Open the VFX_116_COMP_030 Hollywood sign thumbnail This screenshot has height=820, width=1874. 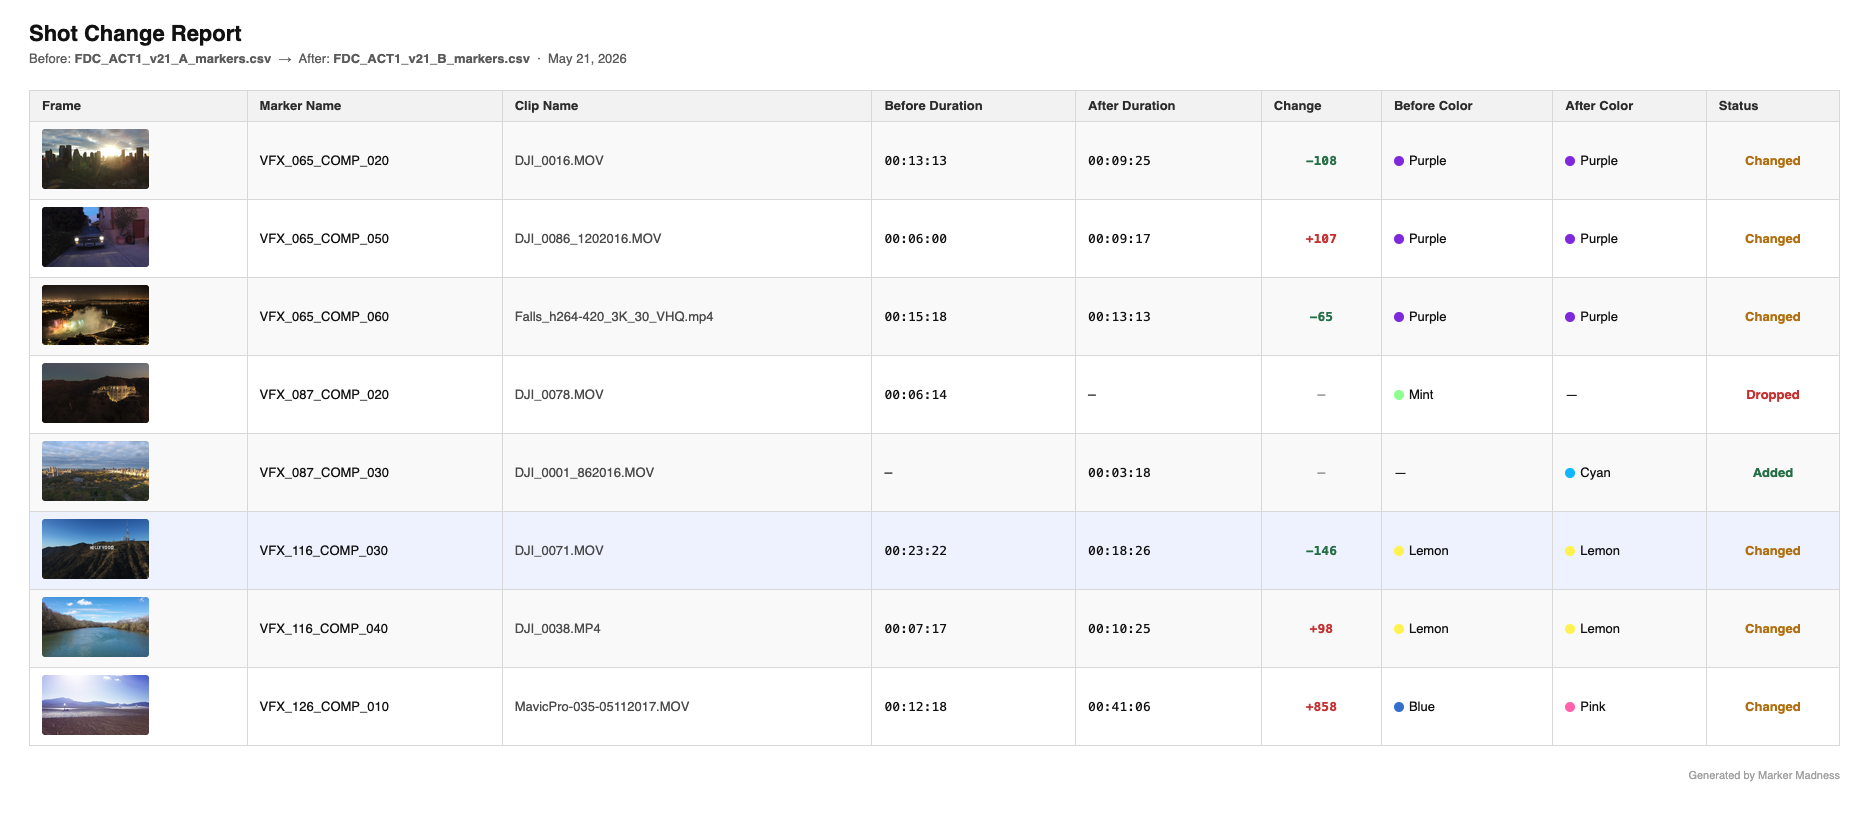pos(95,549)
